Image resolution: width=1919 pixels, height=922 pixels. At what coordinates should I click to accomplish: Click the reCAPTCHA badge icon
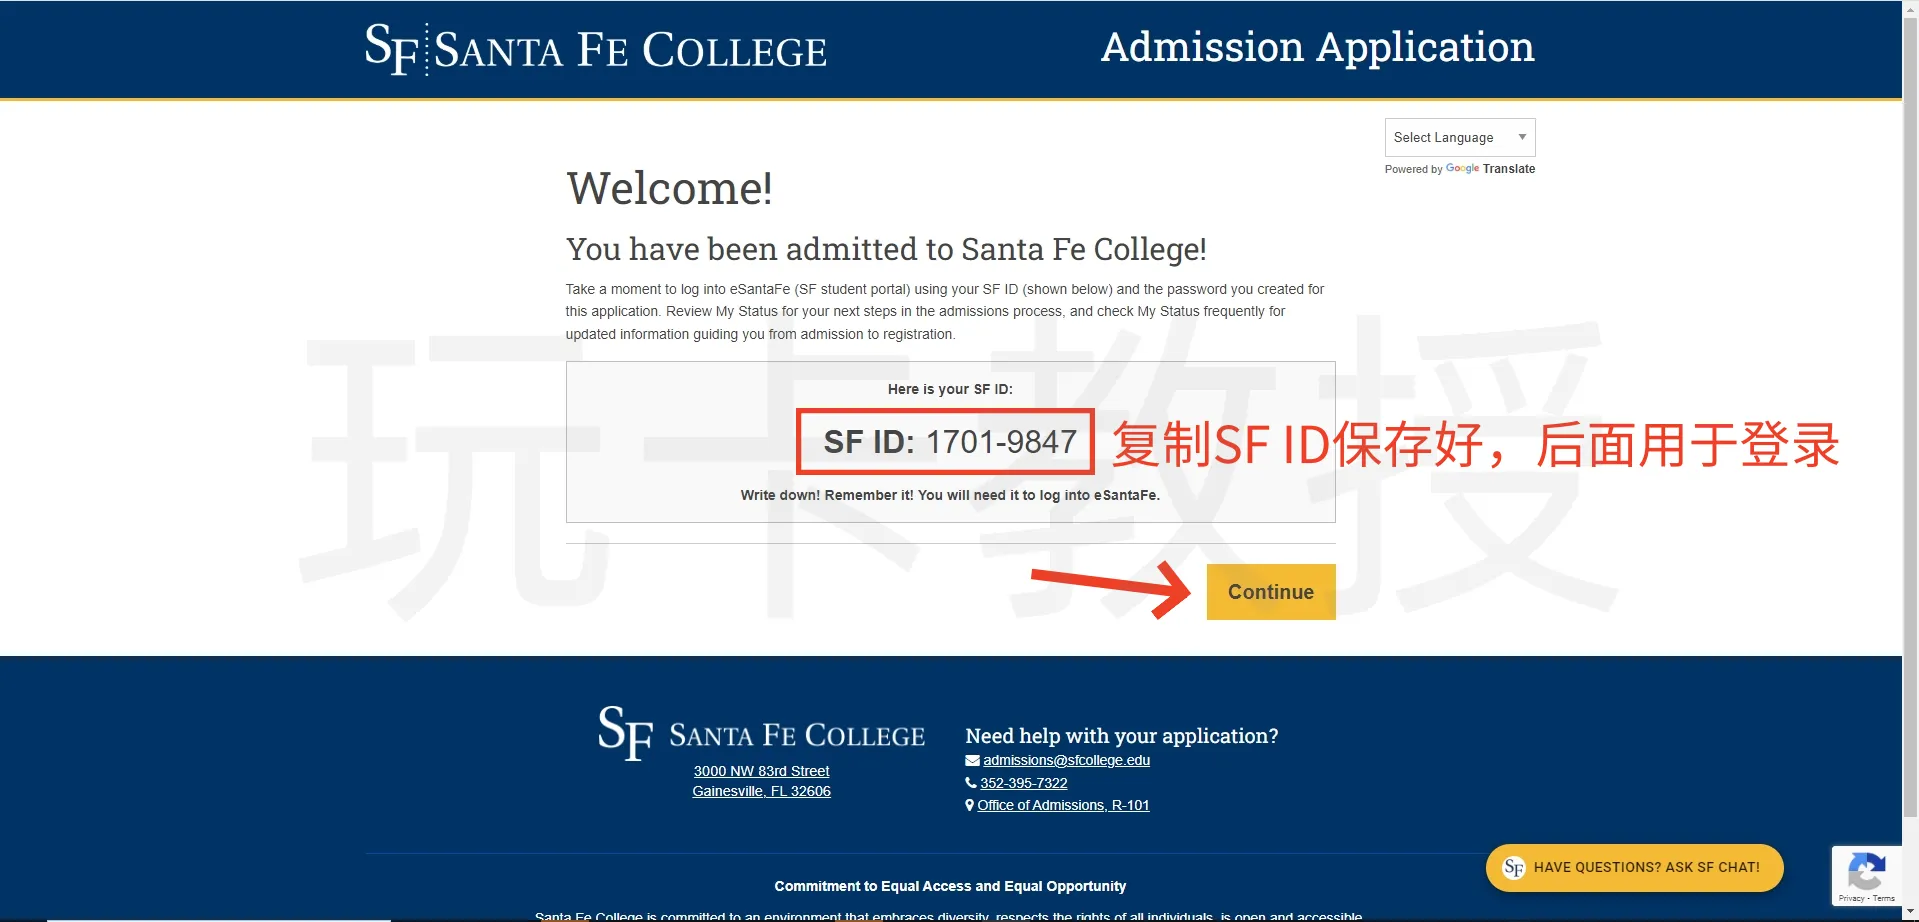(x=1866, y=872)
